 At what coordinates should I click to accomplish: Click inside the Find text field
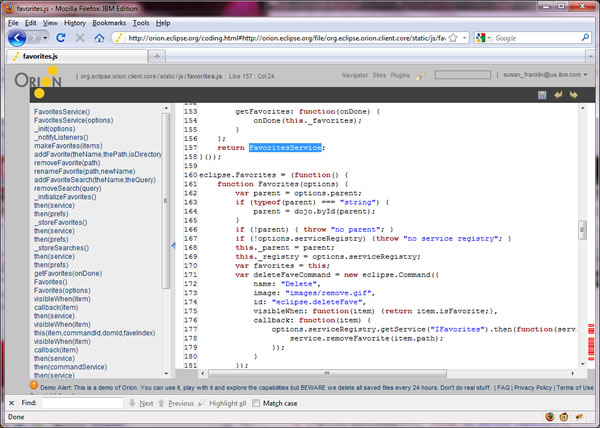pos(83,403)
